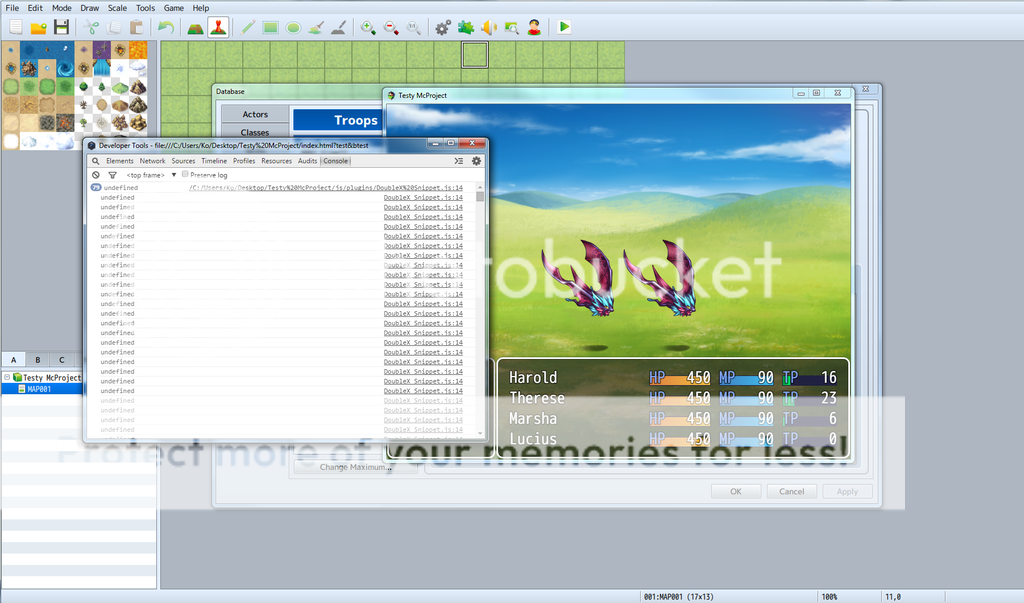This screenshot has width=1024, height=603.
Task: Activate the console filter funnel
Action: tap(111, 175)
